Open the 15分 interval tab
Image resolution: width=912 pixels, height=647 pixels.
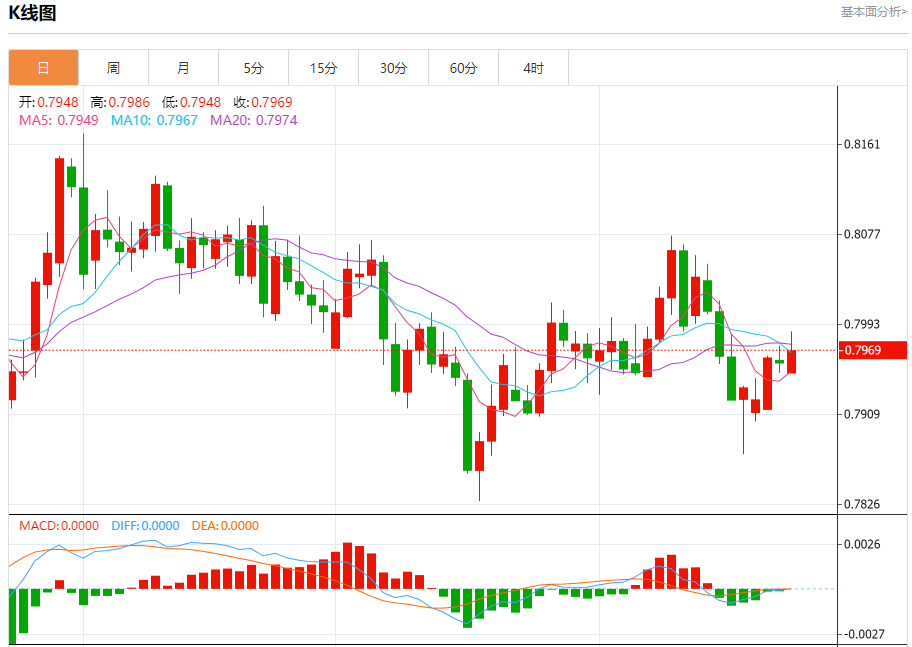(x=323, y=68)
